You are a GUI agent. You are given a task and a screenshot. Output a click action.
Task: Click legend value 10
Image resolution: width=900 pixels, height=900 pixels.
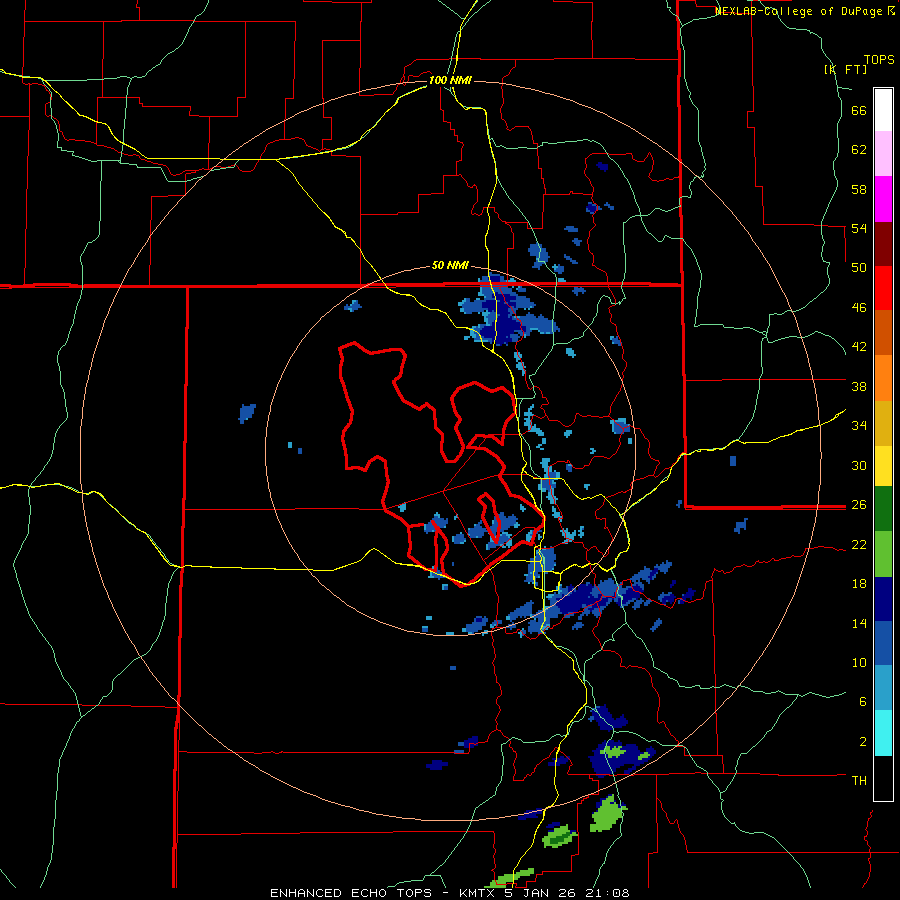pyautogui.click(x=859, y=662)
